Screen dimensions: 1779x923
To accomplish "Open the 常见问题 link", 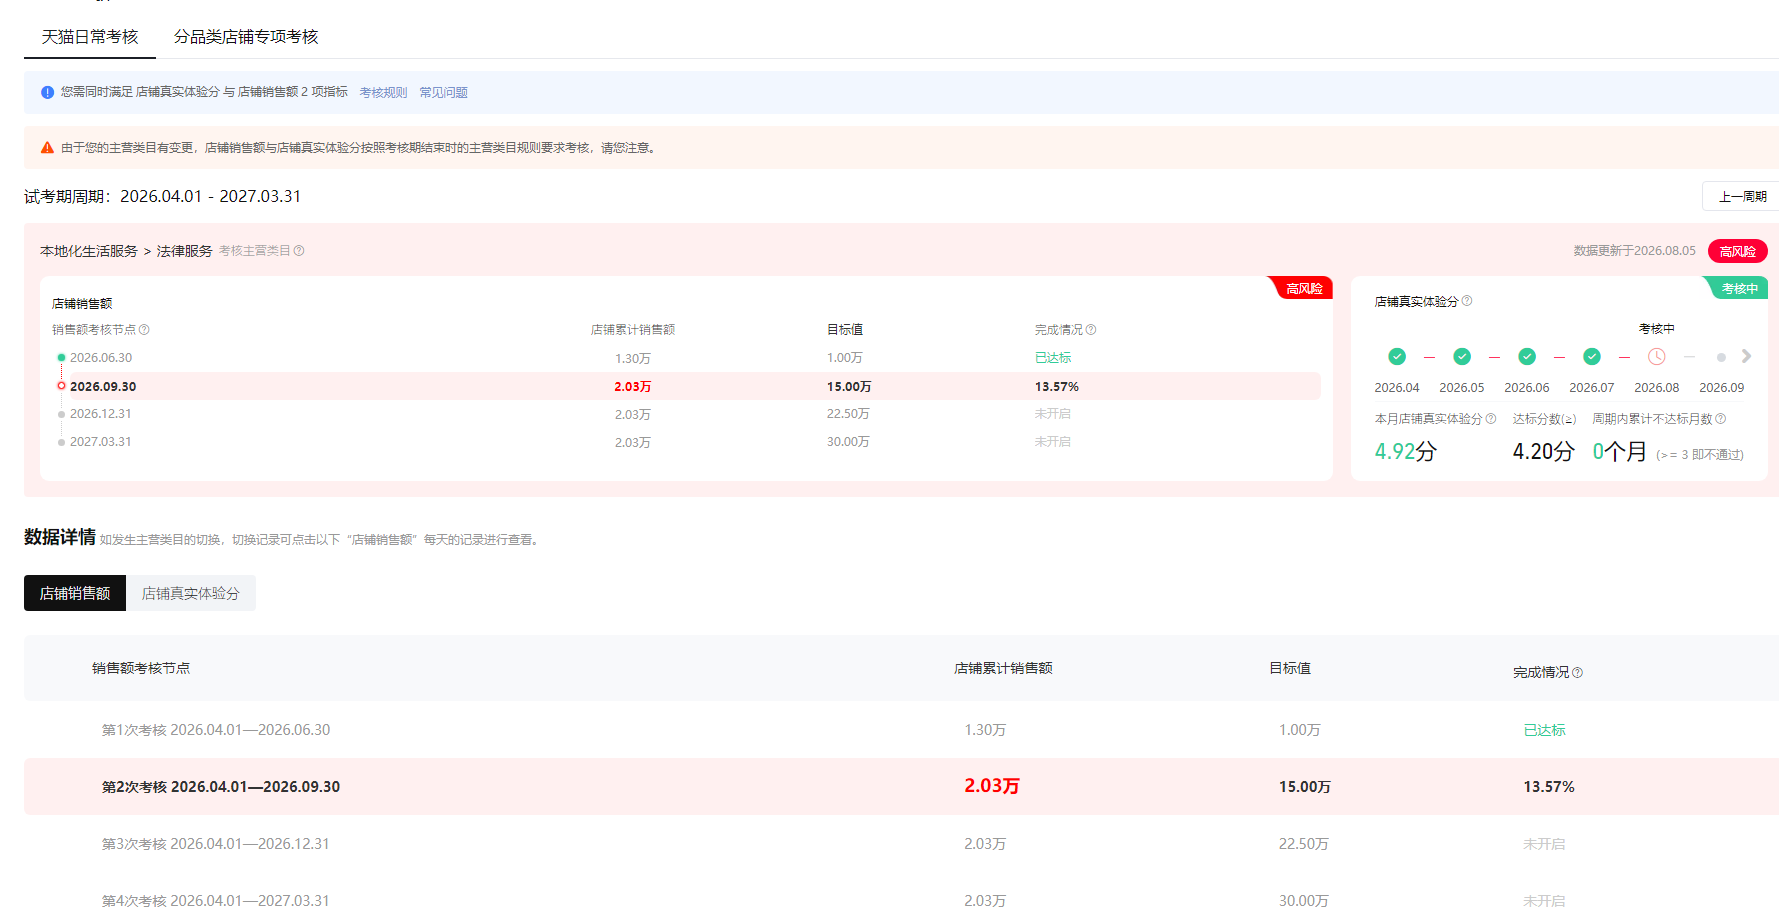I will coord(443,93).
